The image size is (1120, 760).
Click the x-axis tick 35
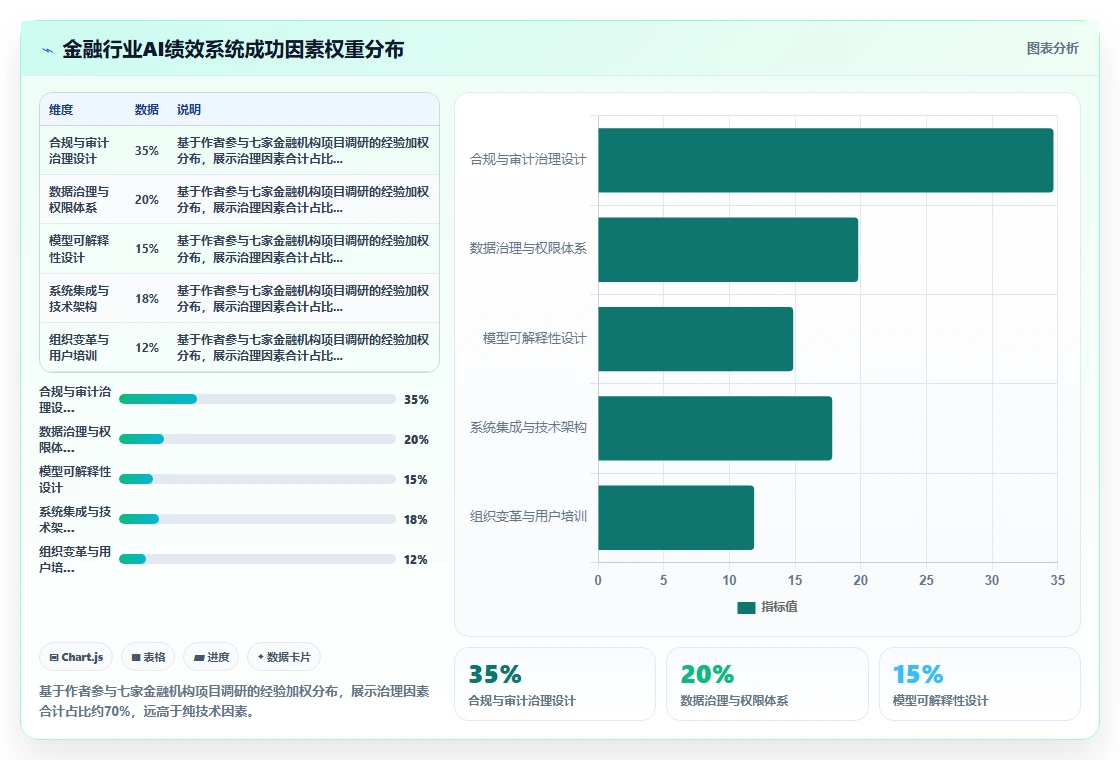click(1057, 580)
